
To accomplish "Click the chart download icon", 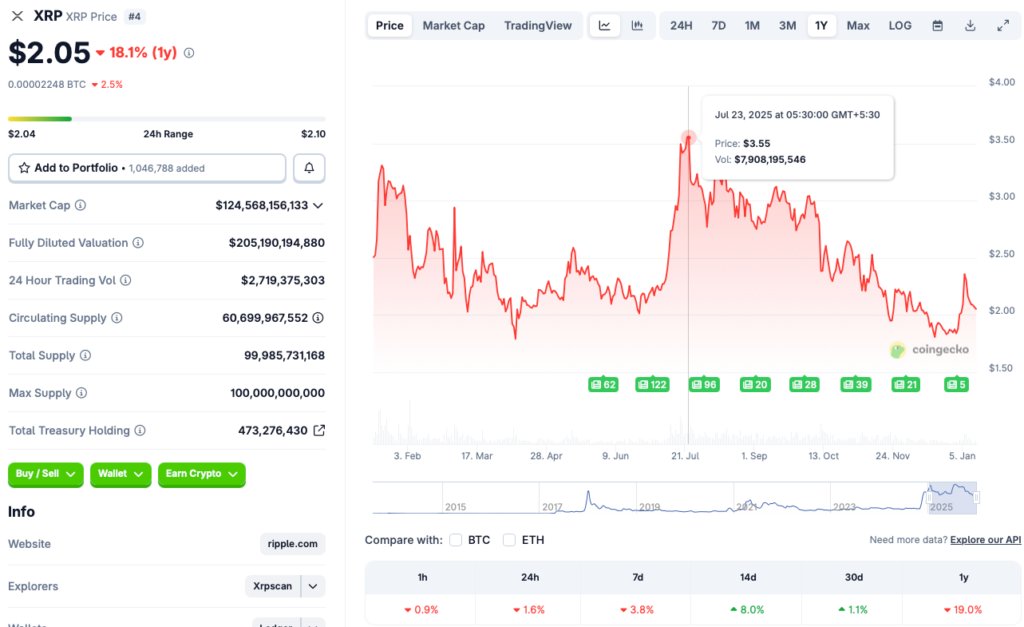I will (969, 25).
